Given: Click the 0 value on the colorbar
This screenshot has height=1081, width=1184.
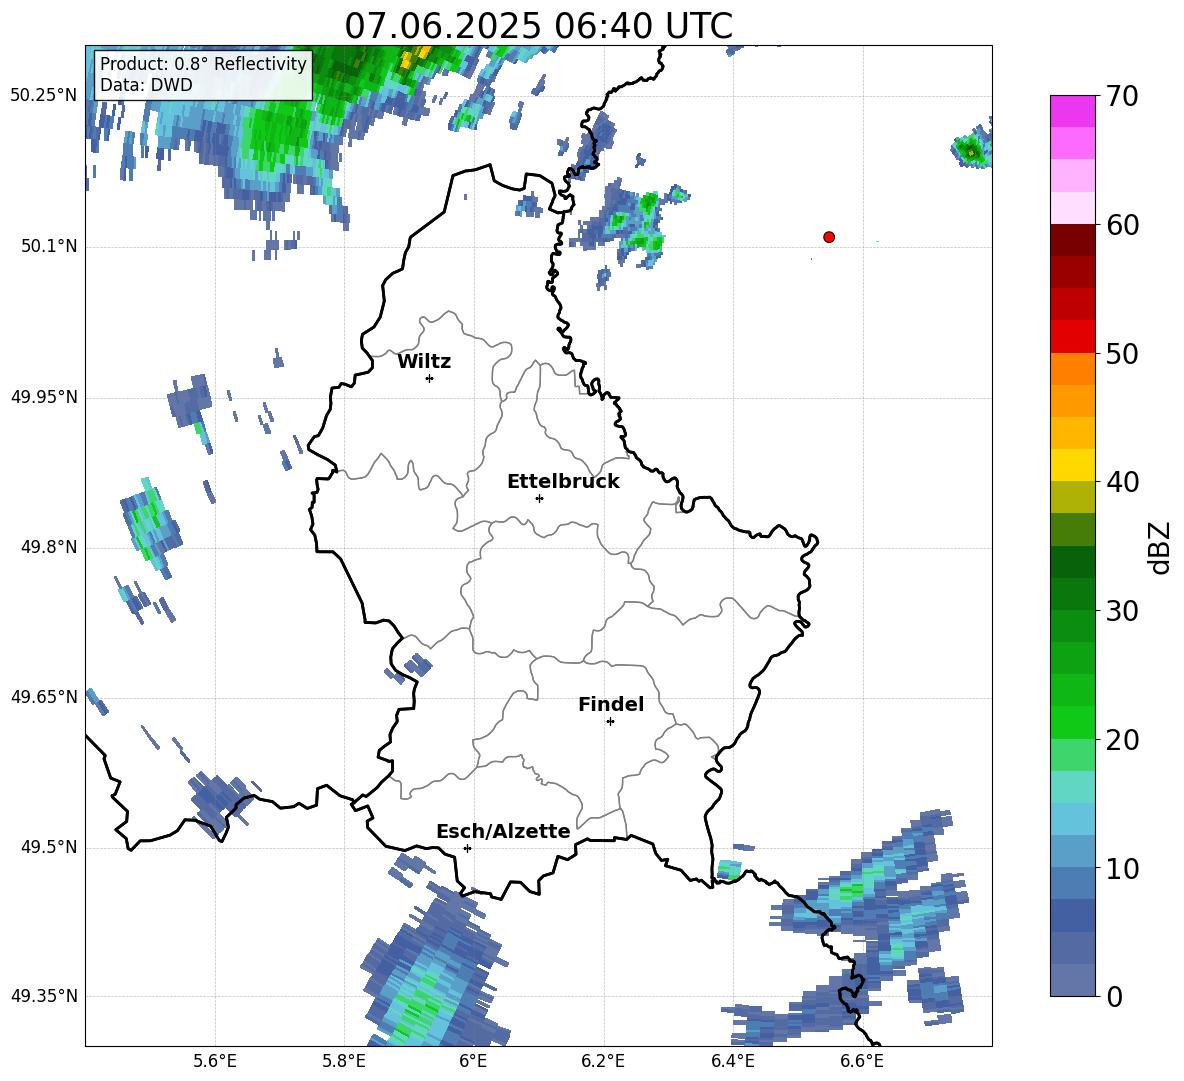Looking at the screenshot, I should 1113,996.
